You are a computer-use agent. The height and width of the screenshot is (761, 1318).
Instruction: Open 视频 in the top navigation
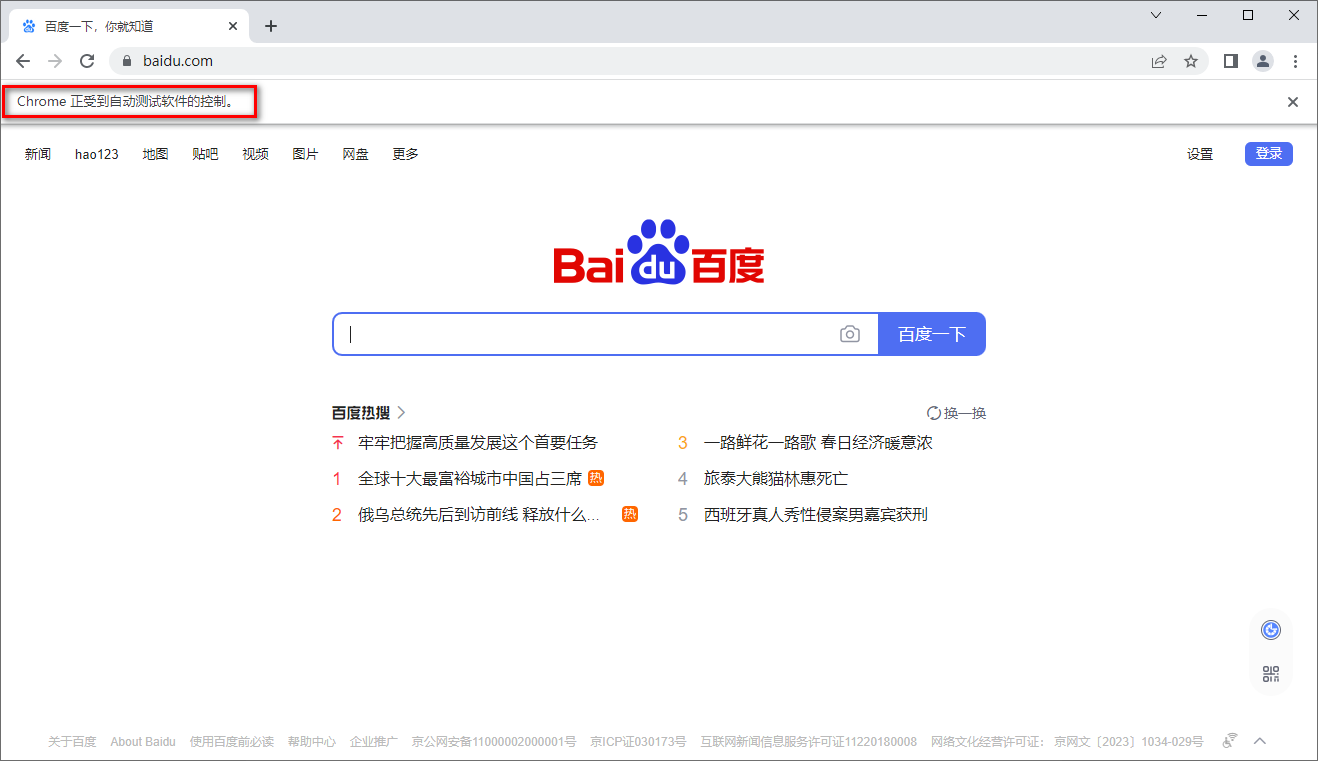click(x=255, y=154)
